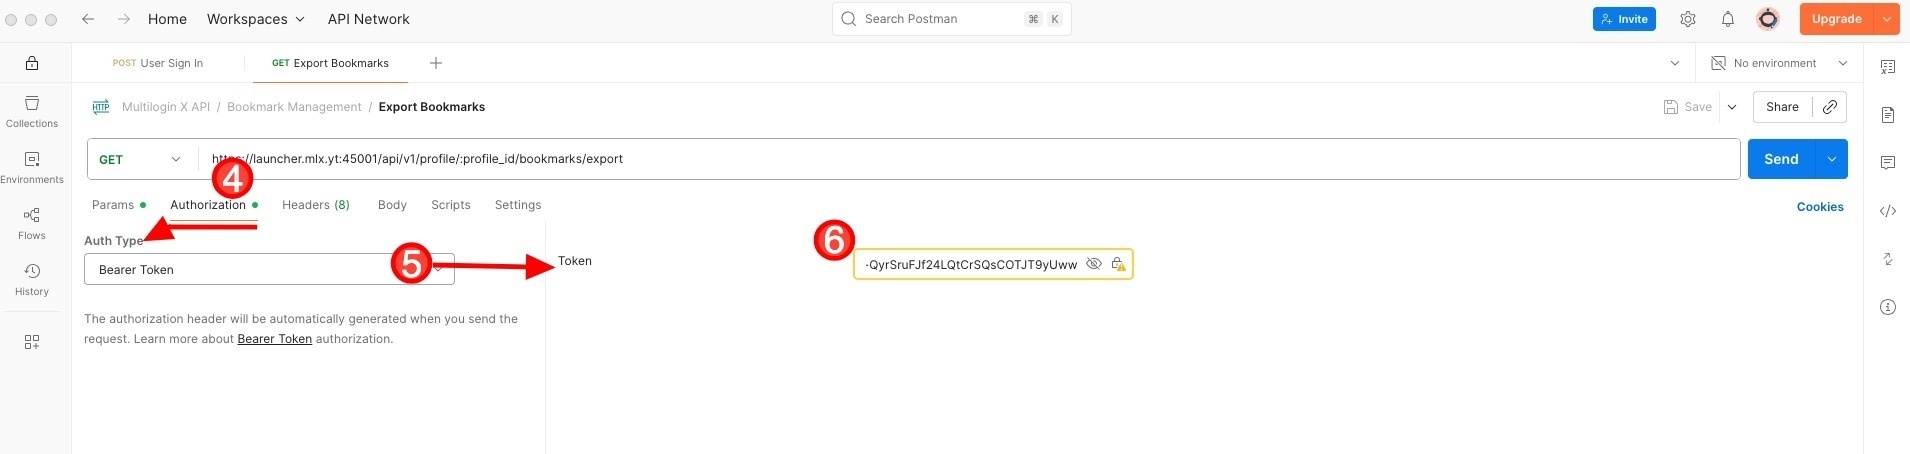The image size is (1910, 454).
Task: Go back with the left arrow
Action: (x=88, y=19)
